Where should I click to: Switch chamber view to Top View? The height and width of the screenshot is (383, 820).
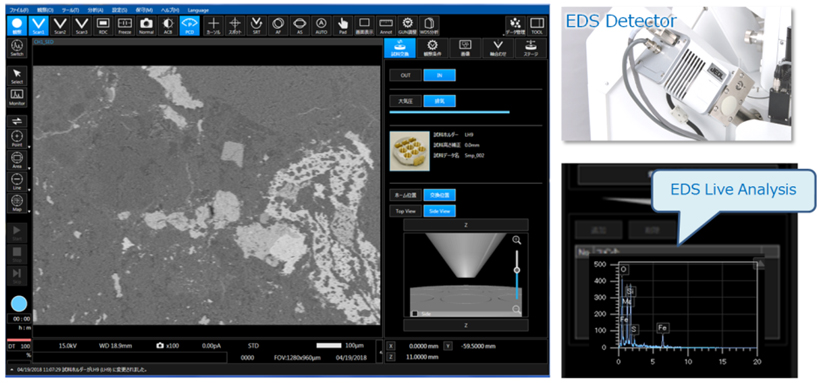[405, 211]
